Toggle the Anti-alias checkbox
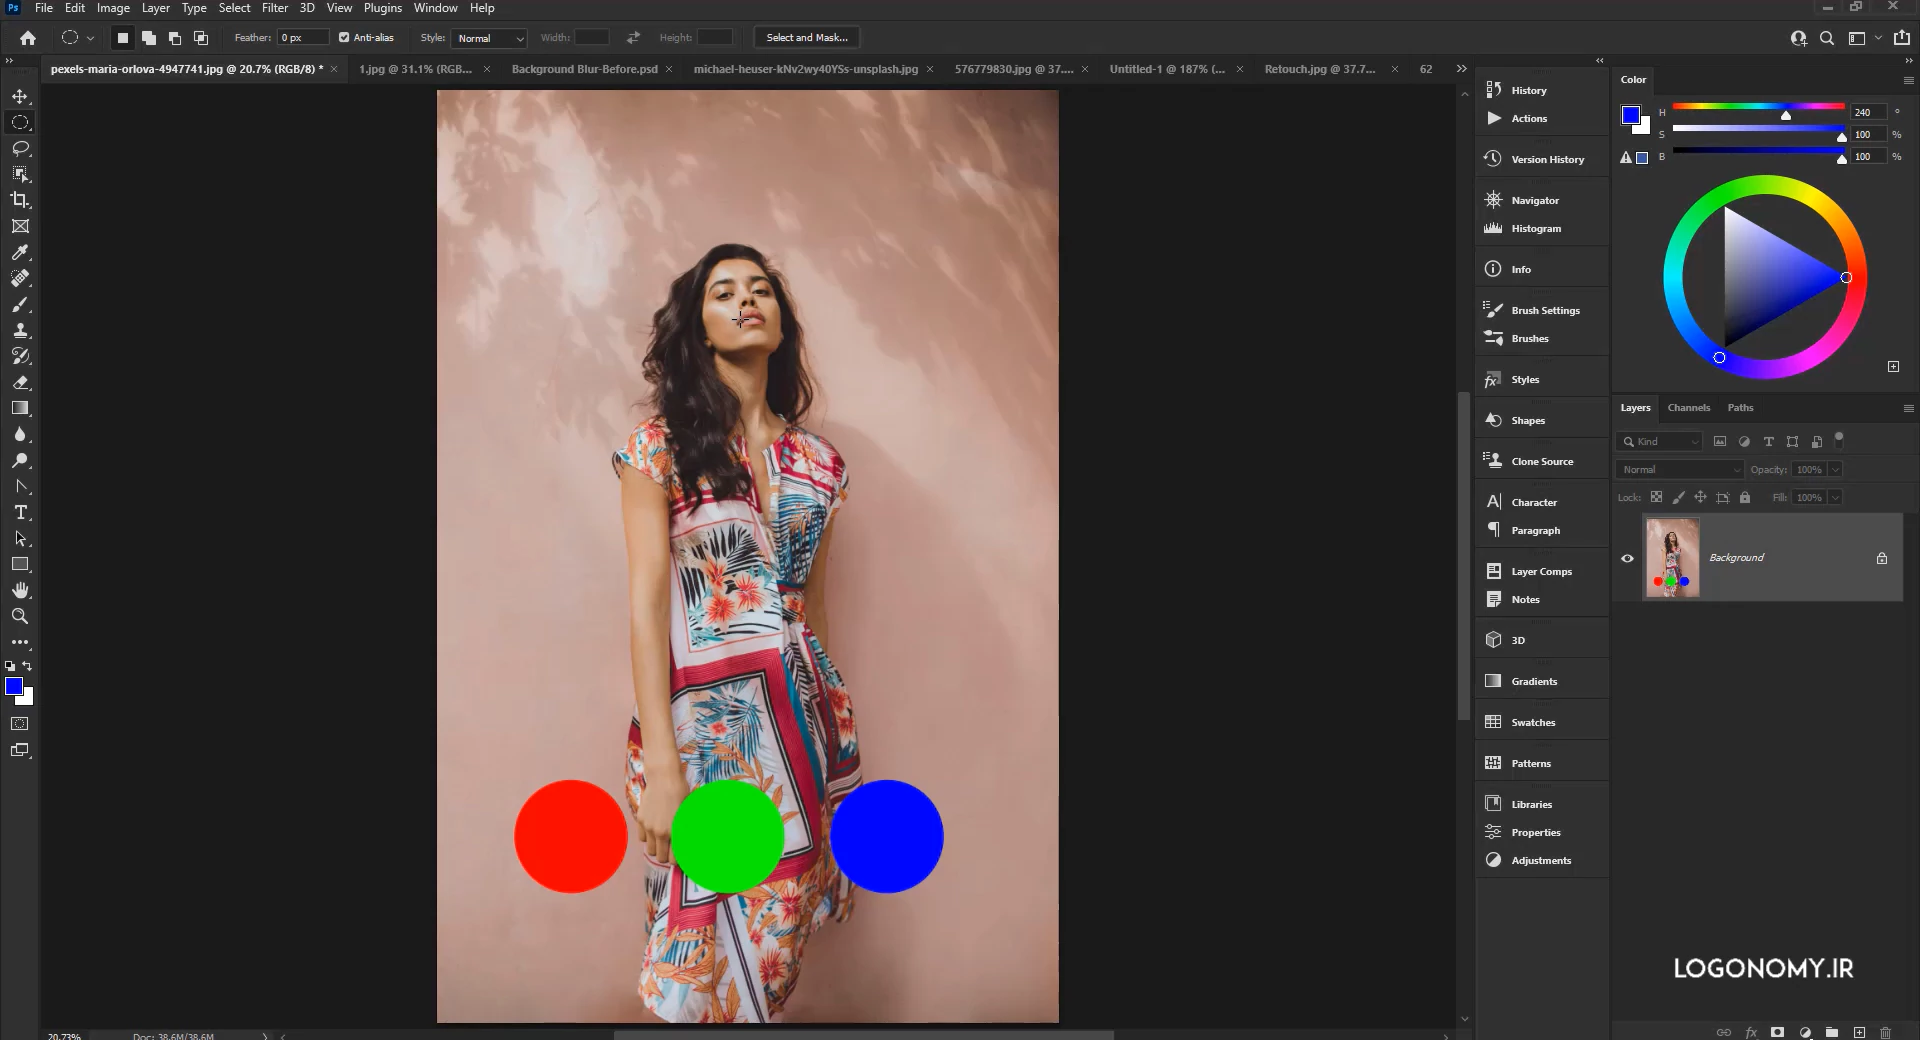 coord(344,38)
